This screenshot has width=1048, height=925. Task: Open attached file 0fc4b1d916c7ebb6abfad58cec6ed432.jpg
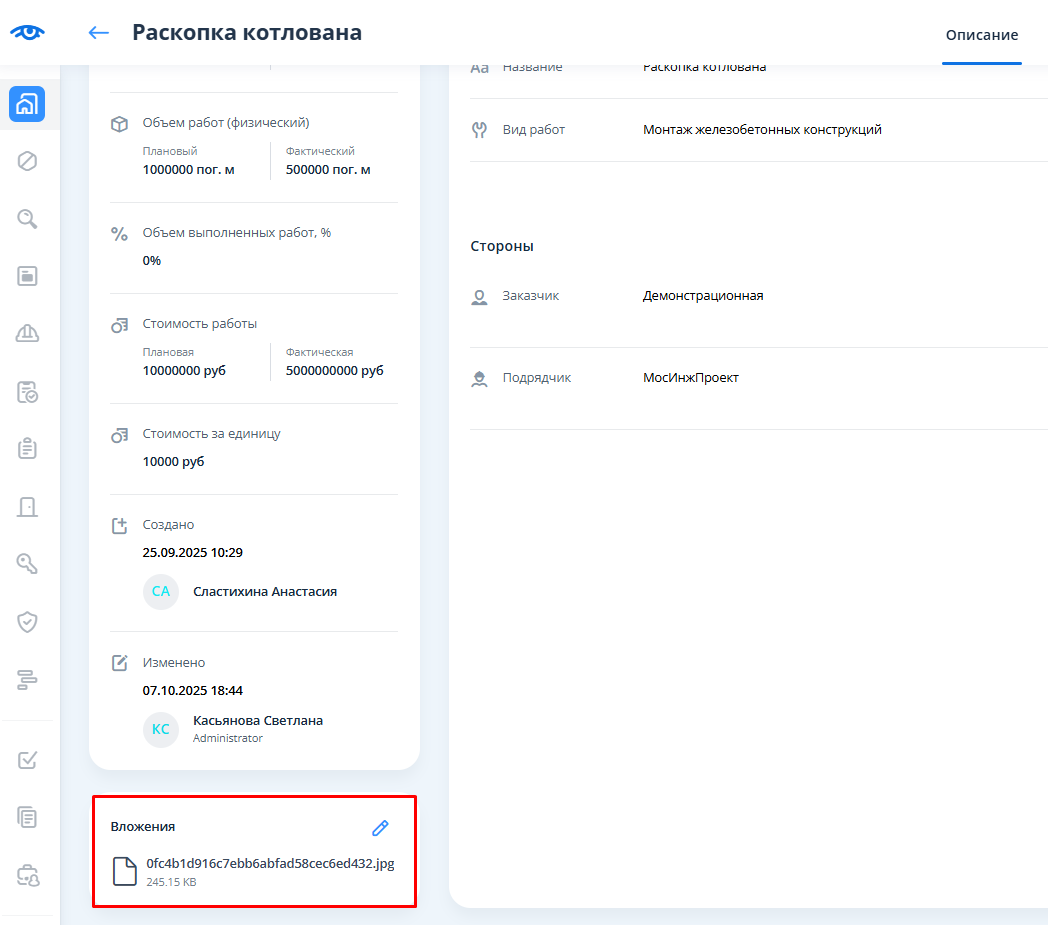tap(269, 864)
